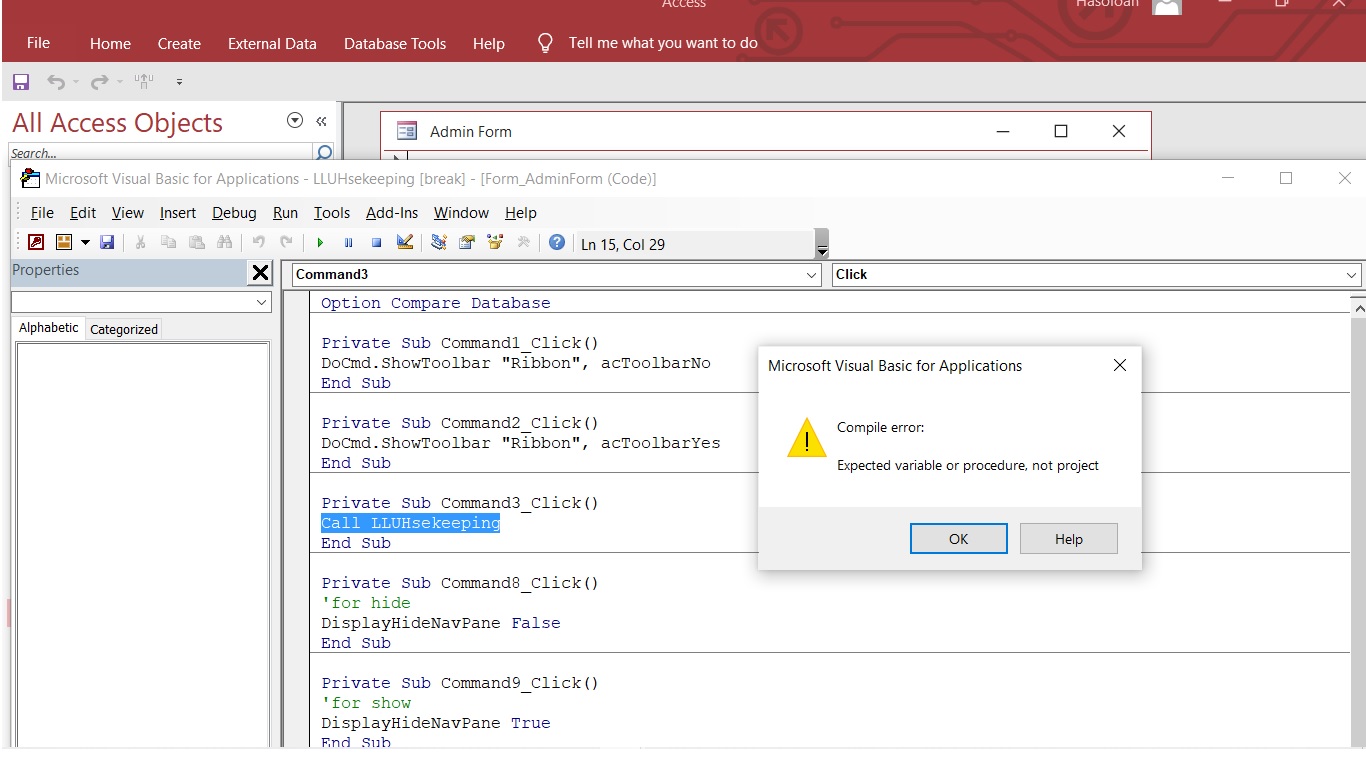Click Help in the compile error dialog
This screenshot has width=1366, height=768.
click(1068, 539)
